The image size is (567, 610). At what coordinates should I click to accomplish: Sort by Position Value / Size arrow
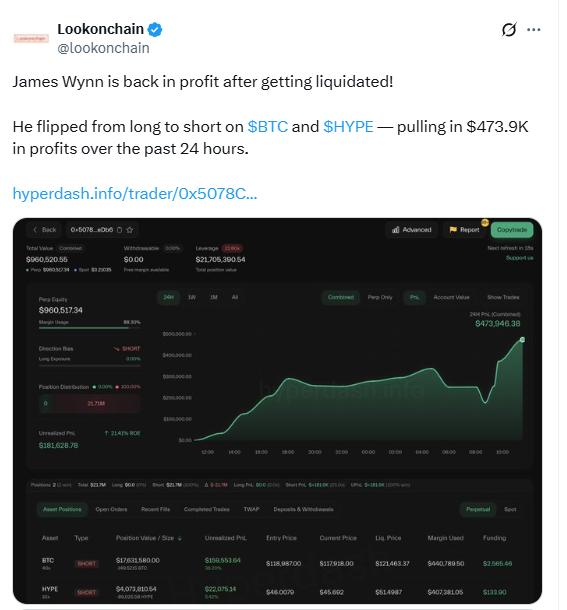pos(180,538)
